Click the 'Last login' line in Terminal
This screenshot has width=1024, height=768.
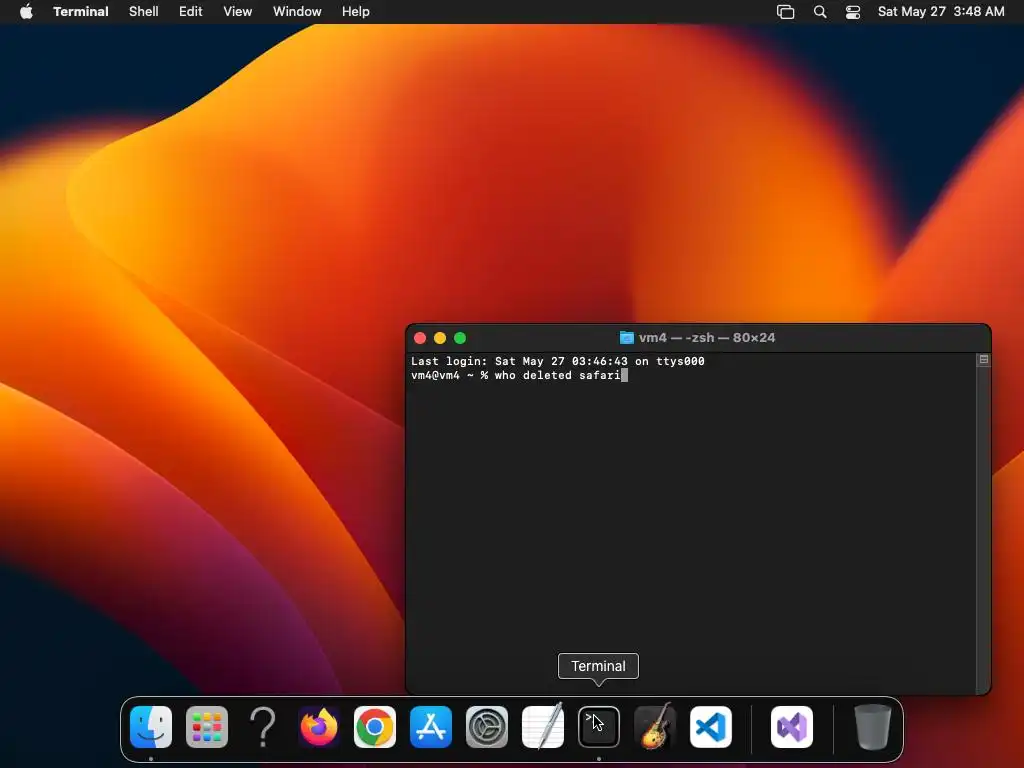[558, 361]
